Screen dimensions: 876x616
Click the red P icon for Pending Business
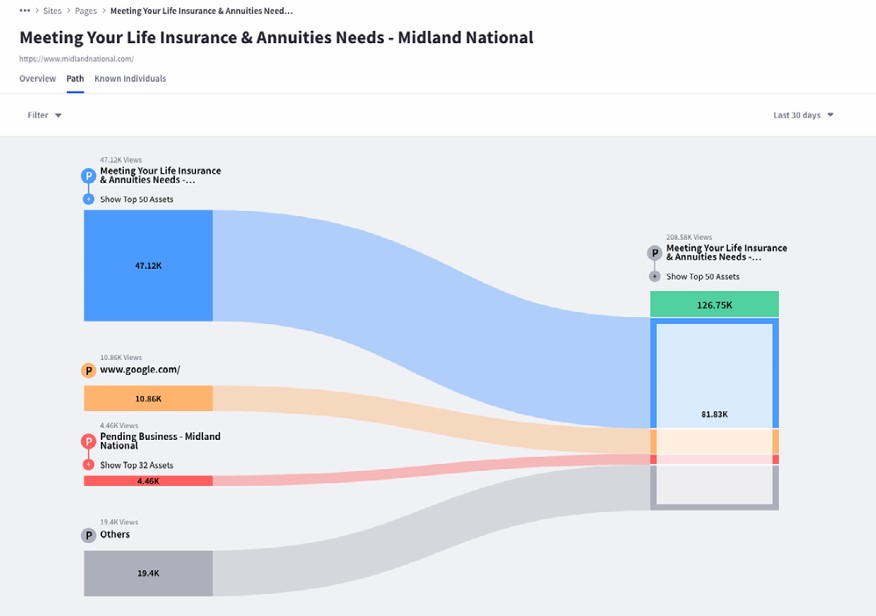point(88,441)
